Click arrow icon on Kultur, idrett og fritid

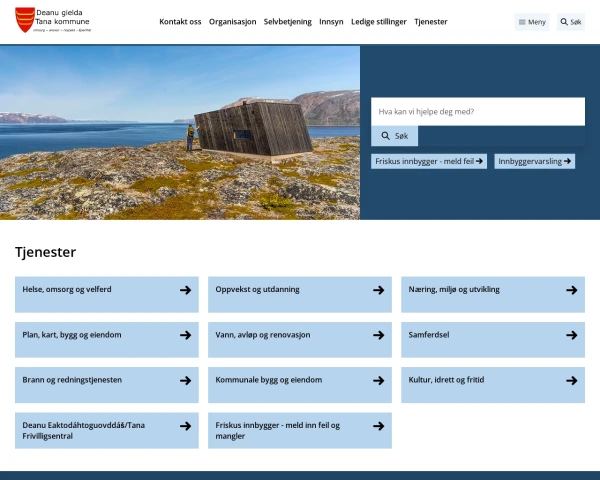[571, 380]
